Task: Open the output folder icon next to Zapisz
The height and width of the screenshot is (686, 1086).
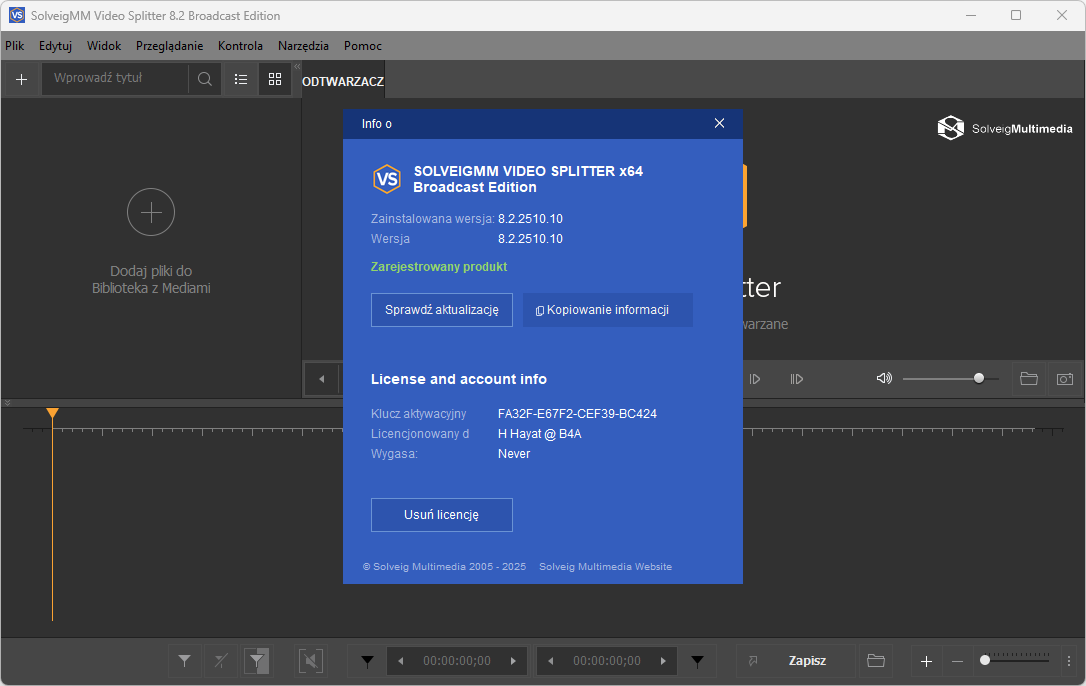Action: 875,661
